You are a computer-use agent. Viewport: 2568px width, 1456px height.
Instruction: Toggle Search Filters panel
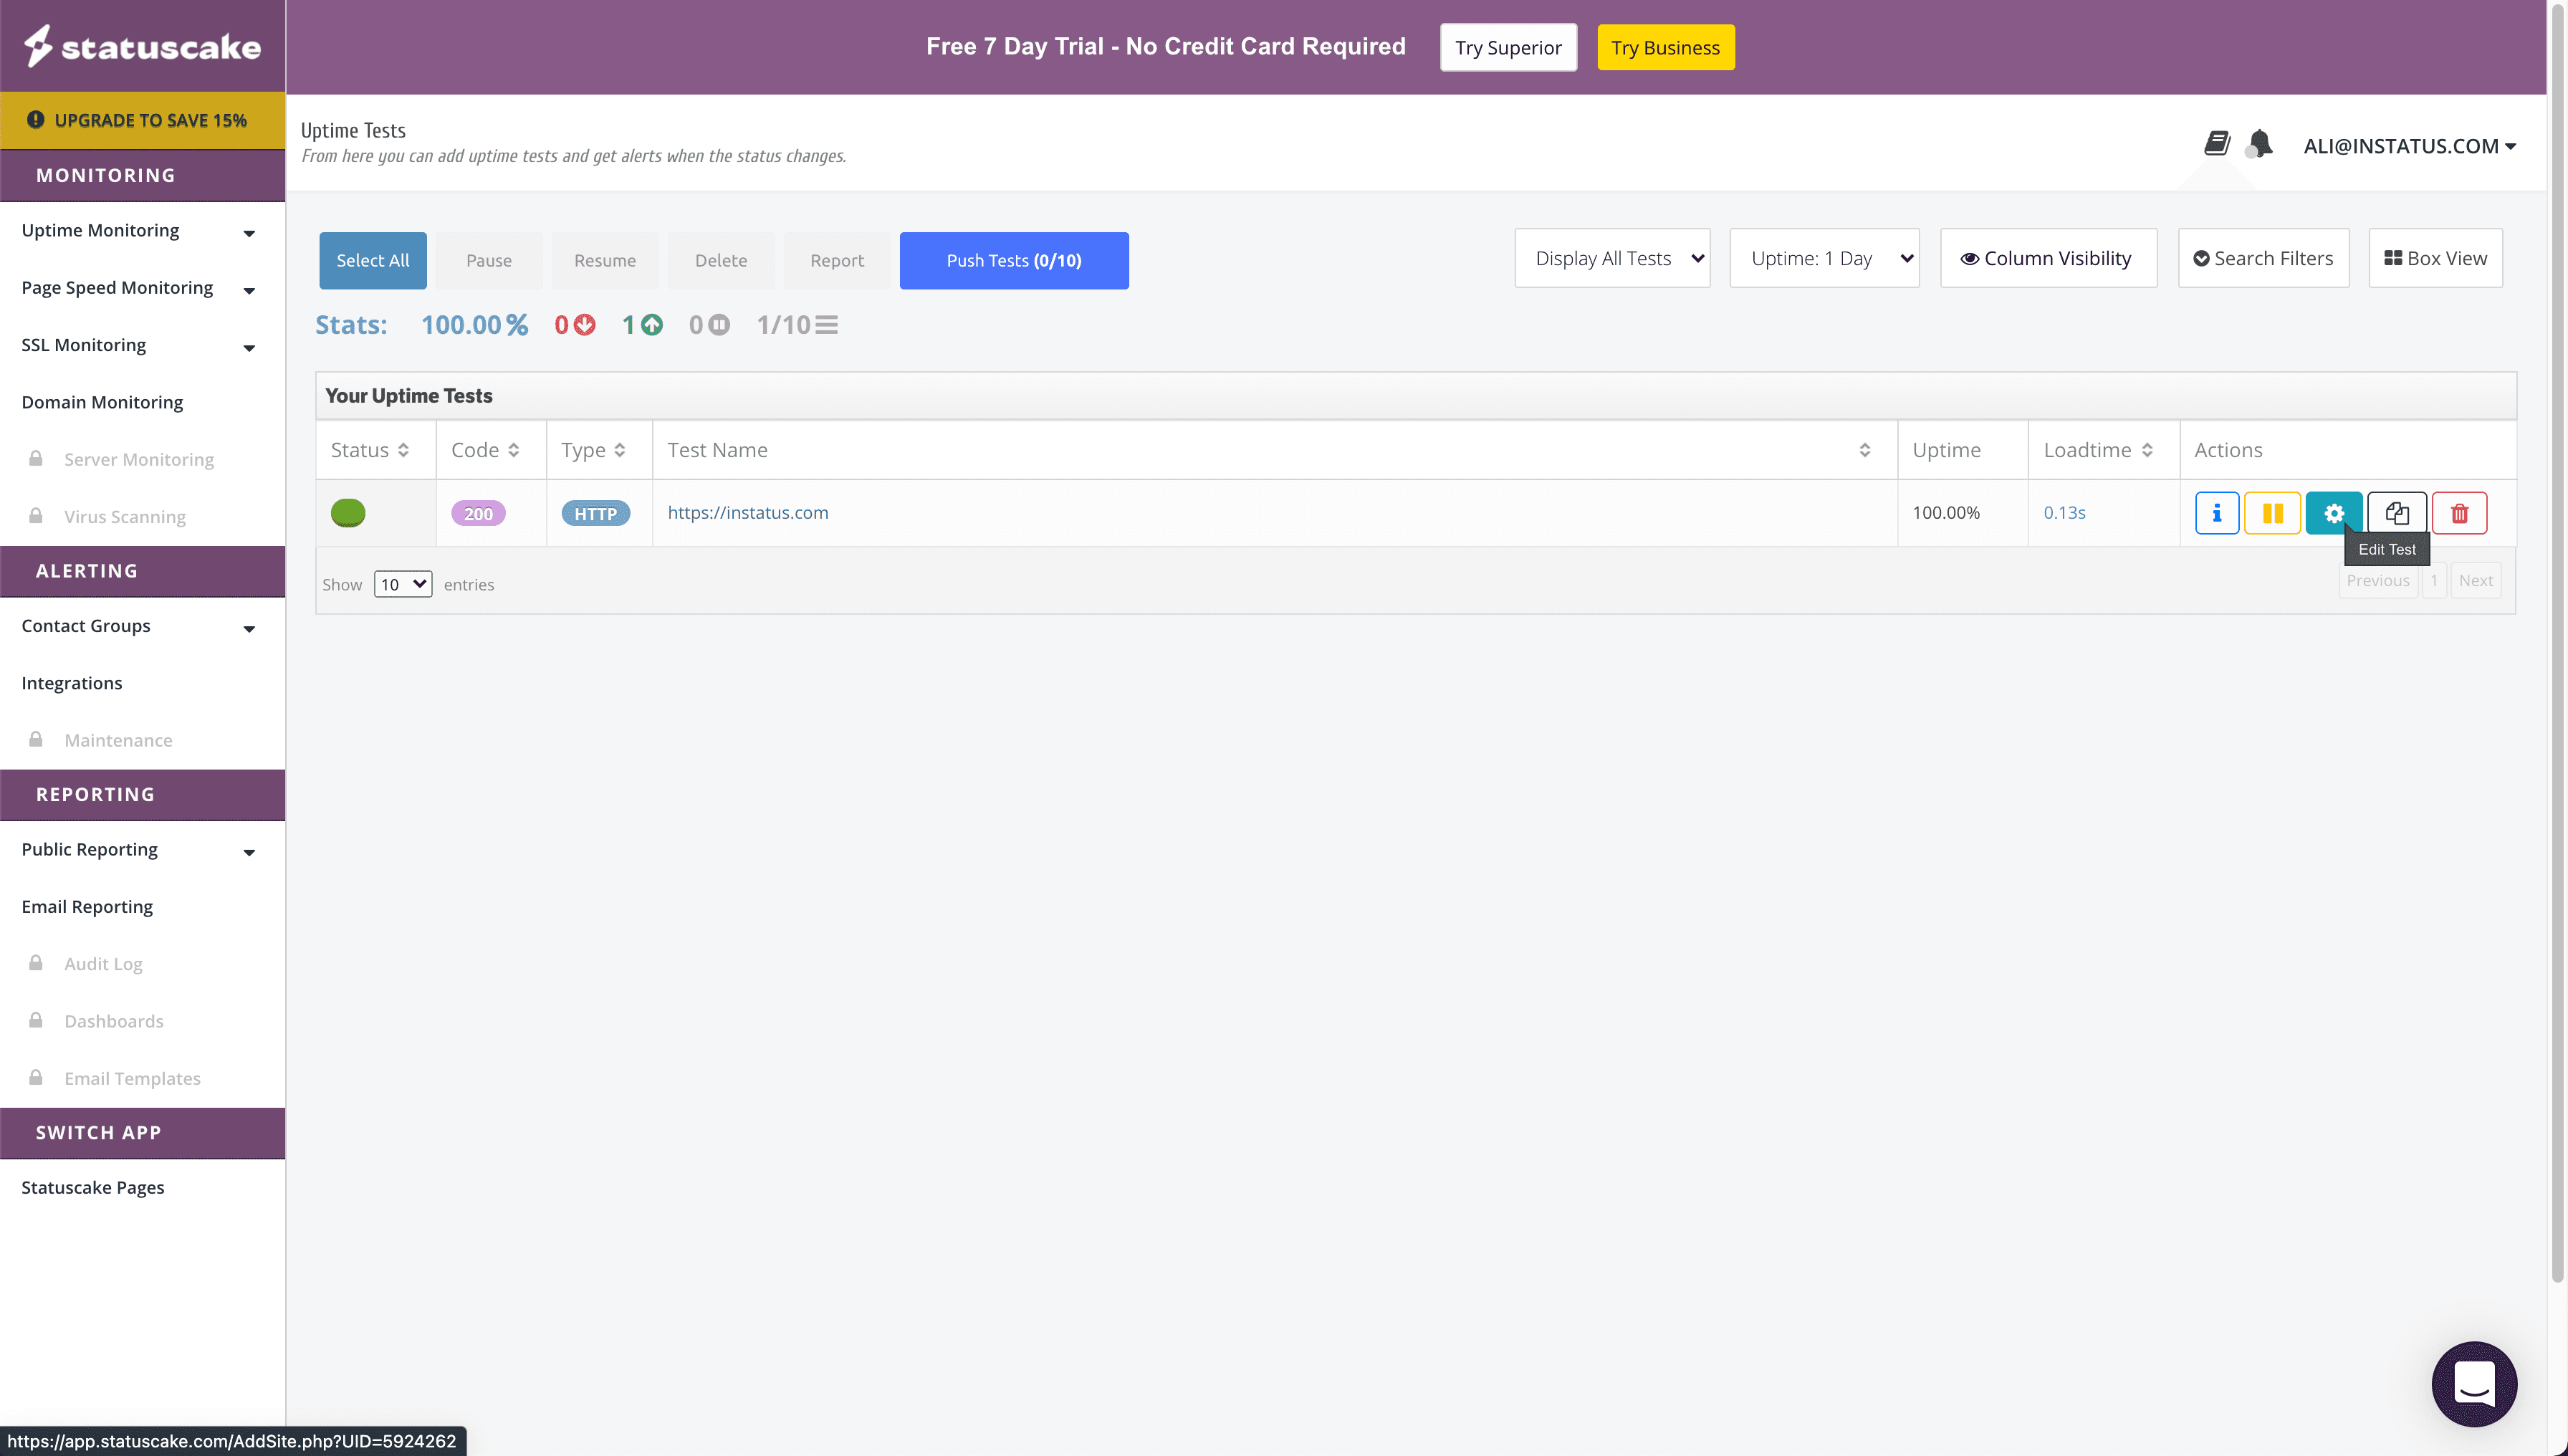(x=2263, y=258)
